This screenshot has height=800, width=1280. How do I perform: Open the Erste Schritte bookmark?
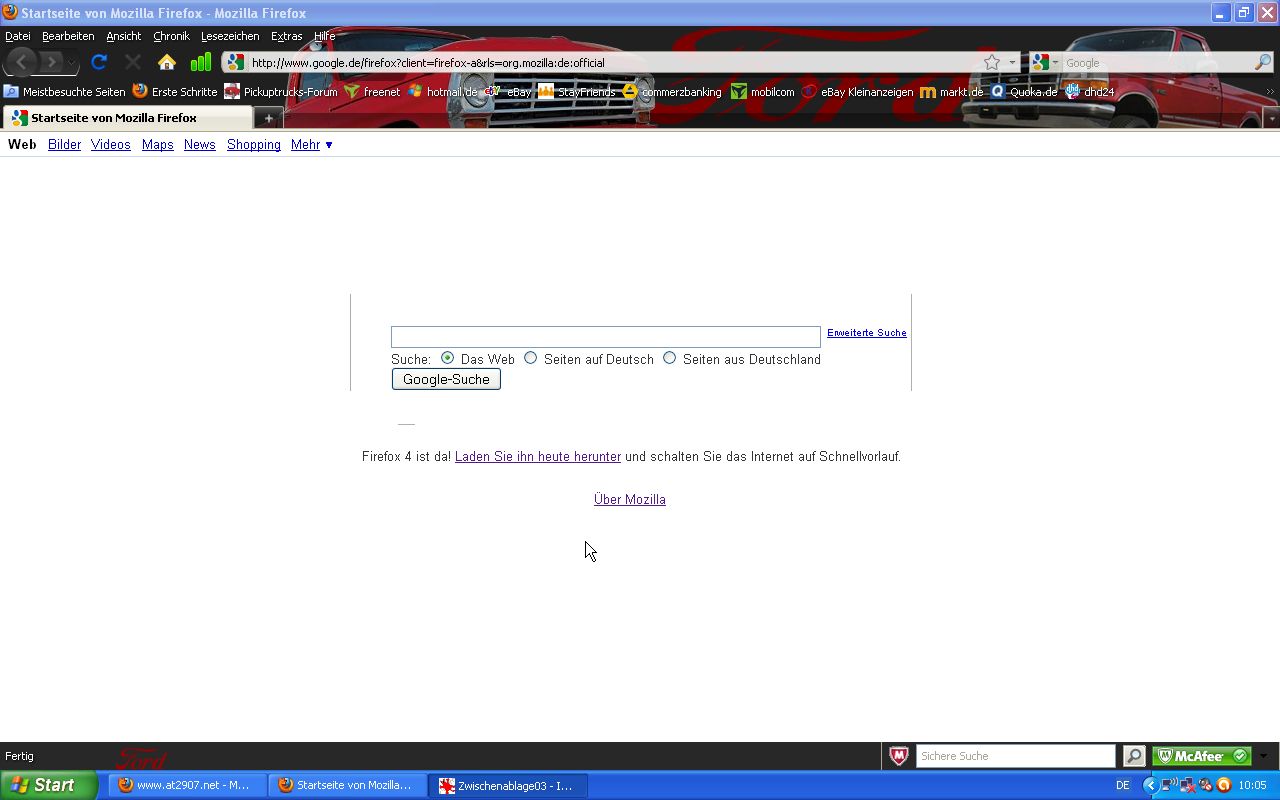coord(175,91)
